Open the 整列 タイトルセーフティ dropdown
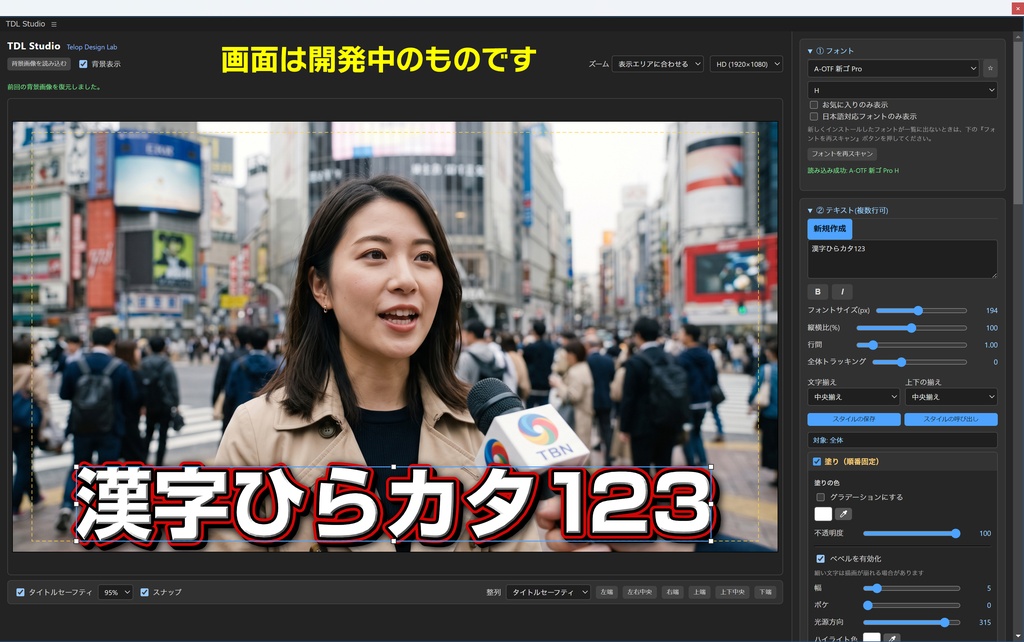Screen dimensions: 1024x642 point(549,592)
